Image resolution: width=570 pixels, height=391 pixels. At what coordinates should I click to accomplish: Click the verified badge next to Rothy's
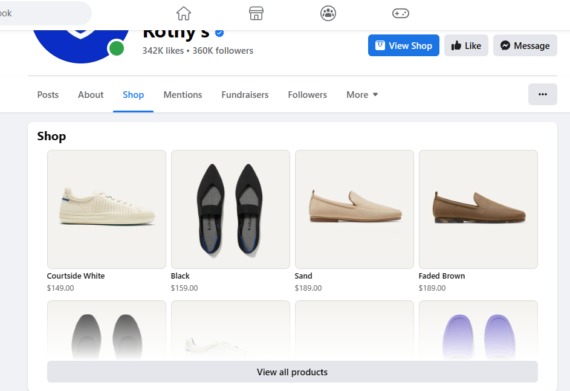[219, 33]
